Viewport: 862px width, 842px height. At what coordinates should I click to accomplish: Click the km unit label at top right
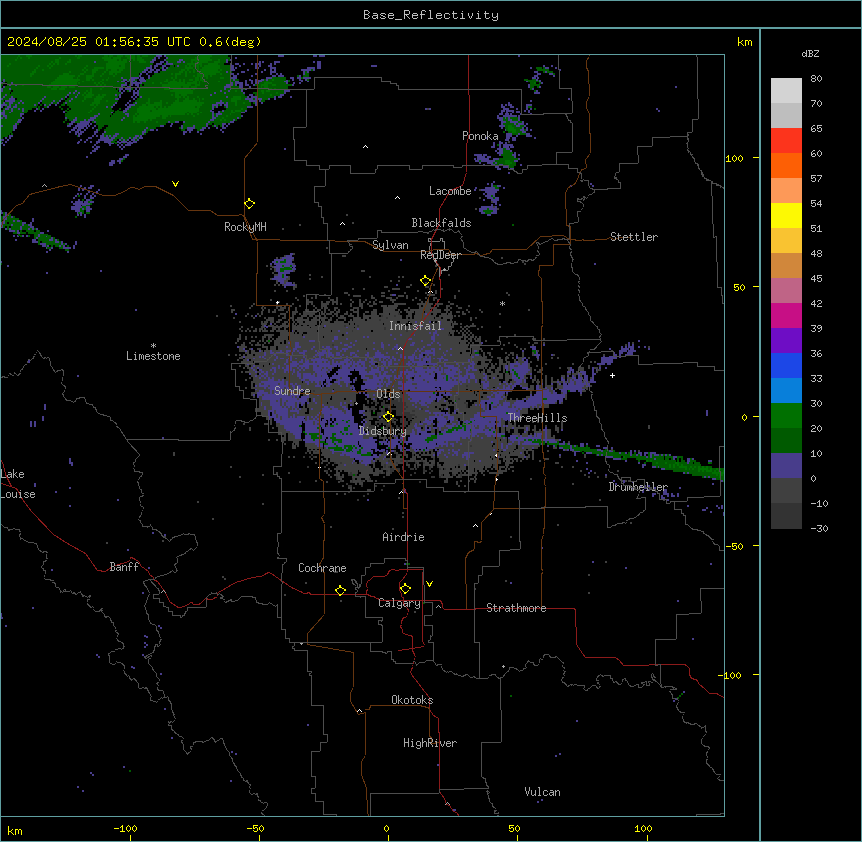pos(744,42)
